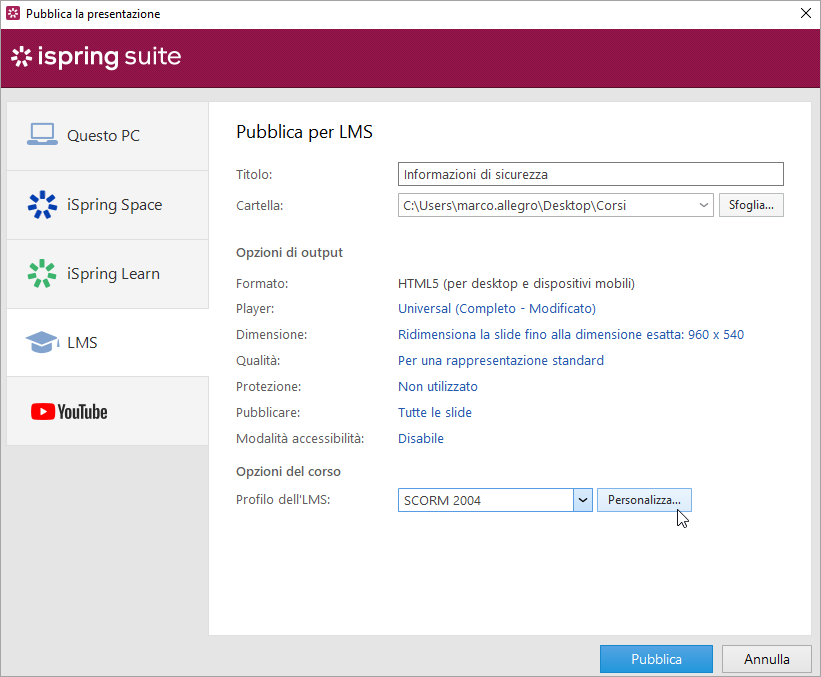This screenshot has height=677, width=821.
Task: Cancel with the Annulla button
Action: 767,659
